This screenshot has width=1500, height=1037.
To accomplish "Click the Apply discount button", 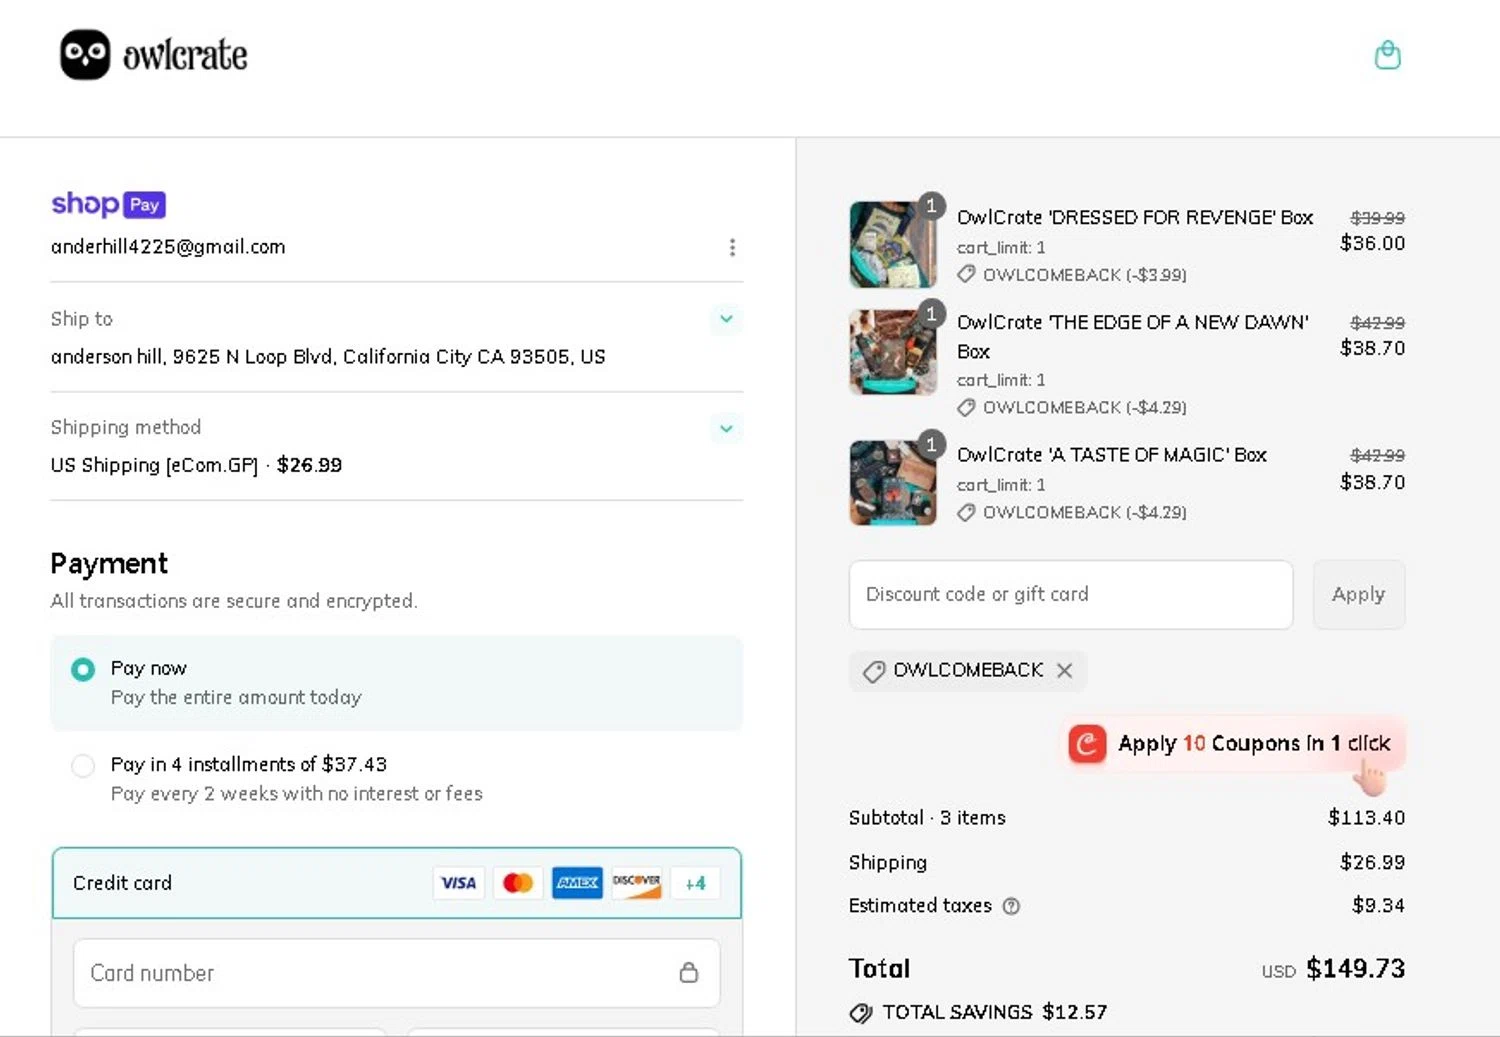I will (1358, 594).
